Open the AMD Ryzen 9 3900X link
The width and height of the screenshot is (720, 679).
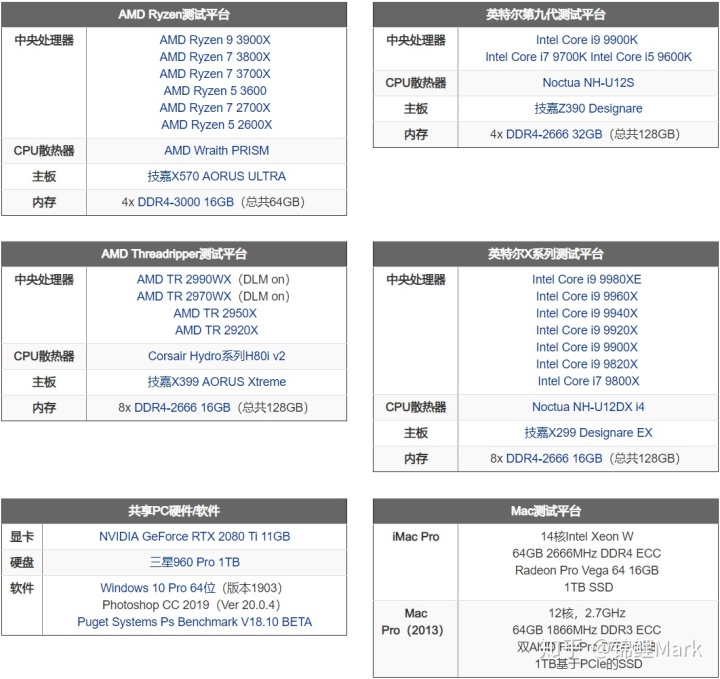click(x=215, y=40)
